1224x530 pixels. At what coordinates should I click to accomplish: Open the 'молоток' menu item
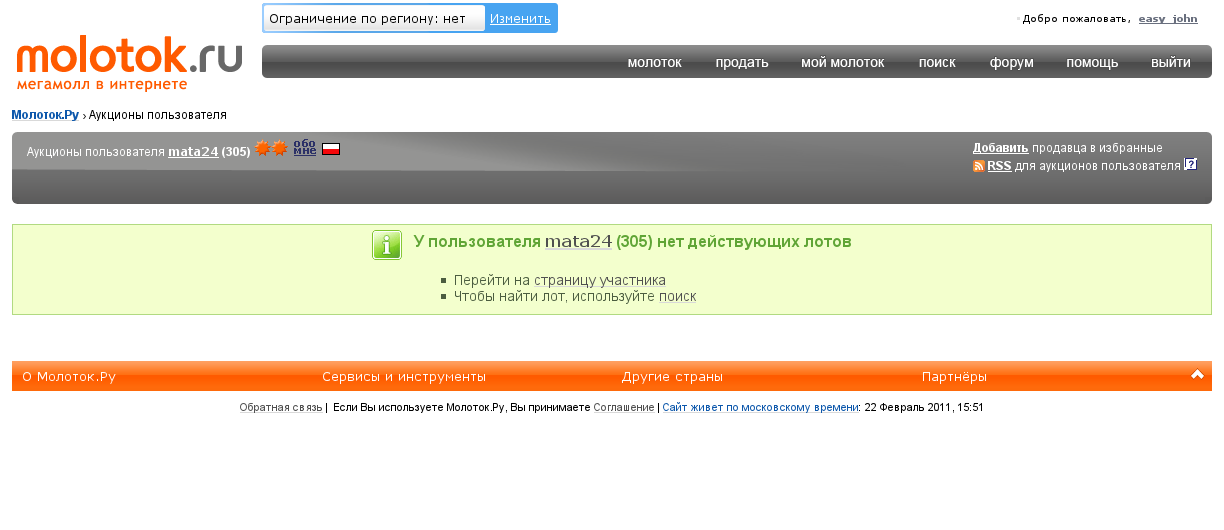(x=654, y=62)
